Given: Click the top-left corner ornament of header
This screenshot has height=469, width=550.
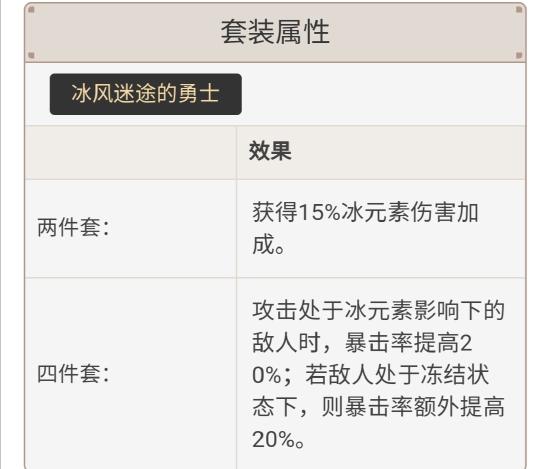Looking at the screenshot, I should (x=31, y=9).
